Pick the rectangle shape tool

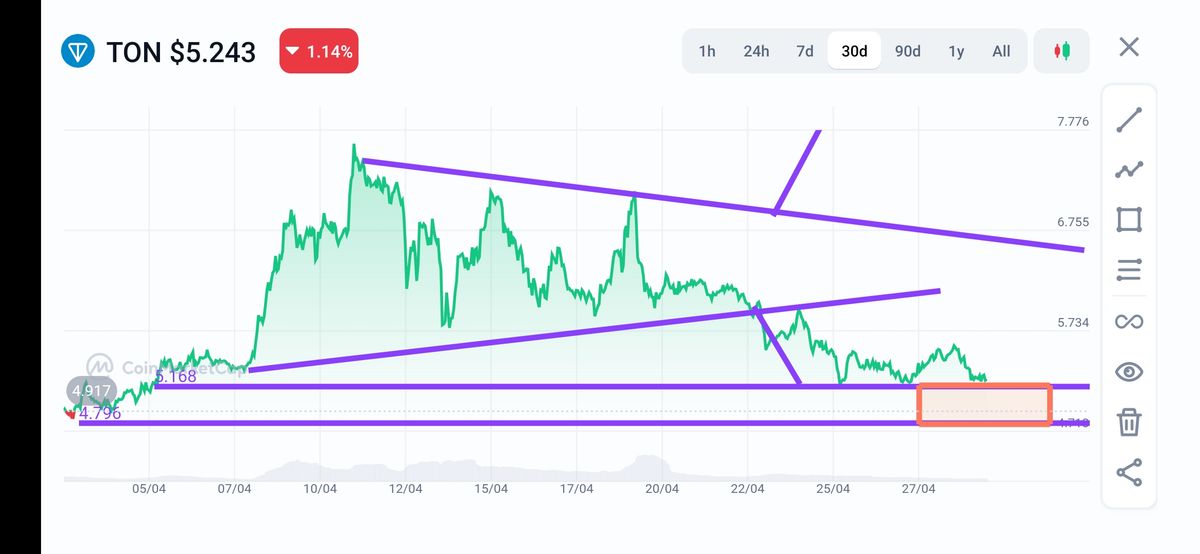(x=1129, y=220)
